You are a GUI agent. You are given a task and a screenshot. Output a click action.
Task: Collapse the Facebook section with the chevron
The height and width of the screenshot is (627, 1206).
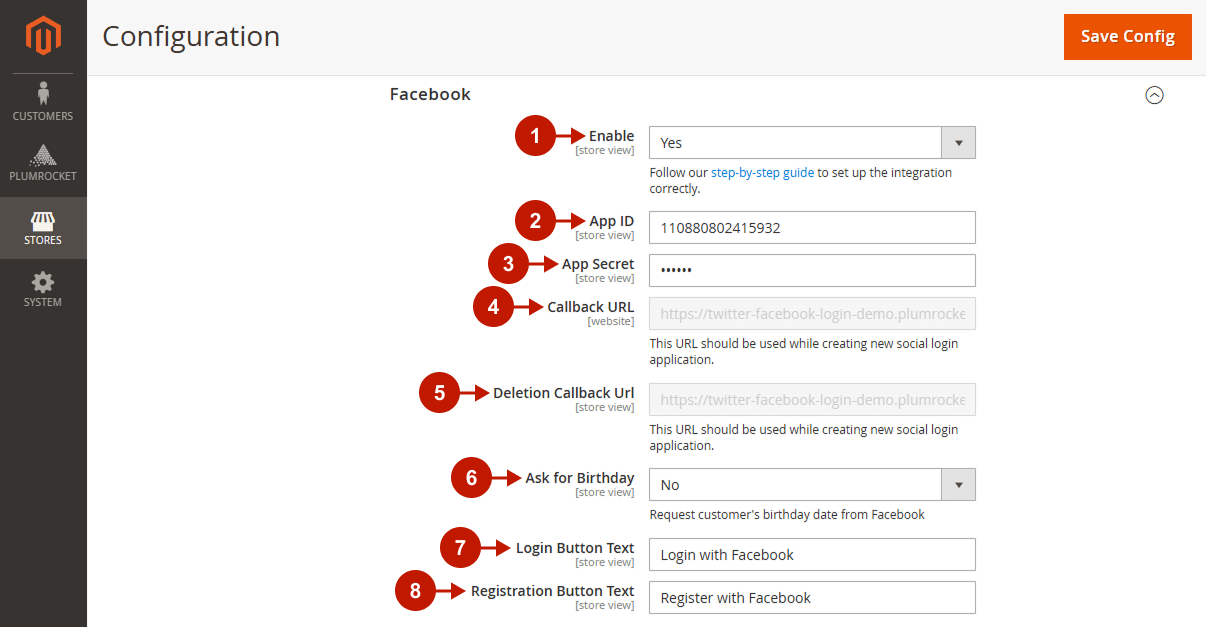click(1154, 95)
